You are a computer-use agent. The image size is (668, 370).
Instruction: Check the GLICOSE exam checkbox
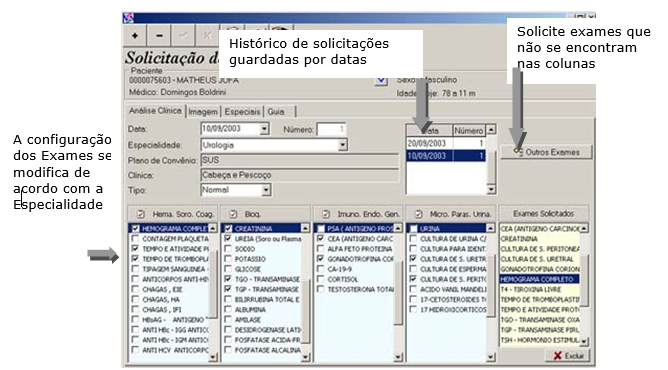228,269
